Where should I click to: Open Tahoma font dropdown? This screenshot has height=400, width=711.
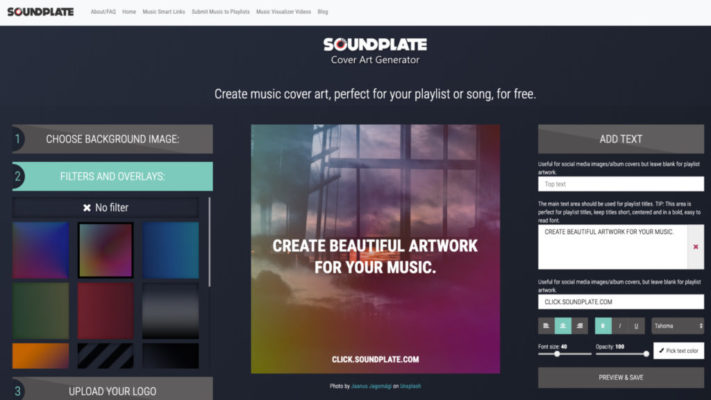pyautogui.click(x=678, y=326)
